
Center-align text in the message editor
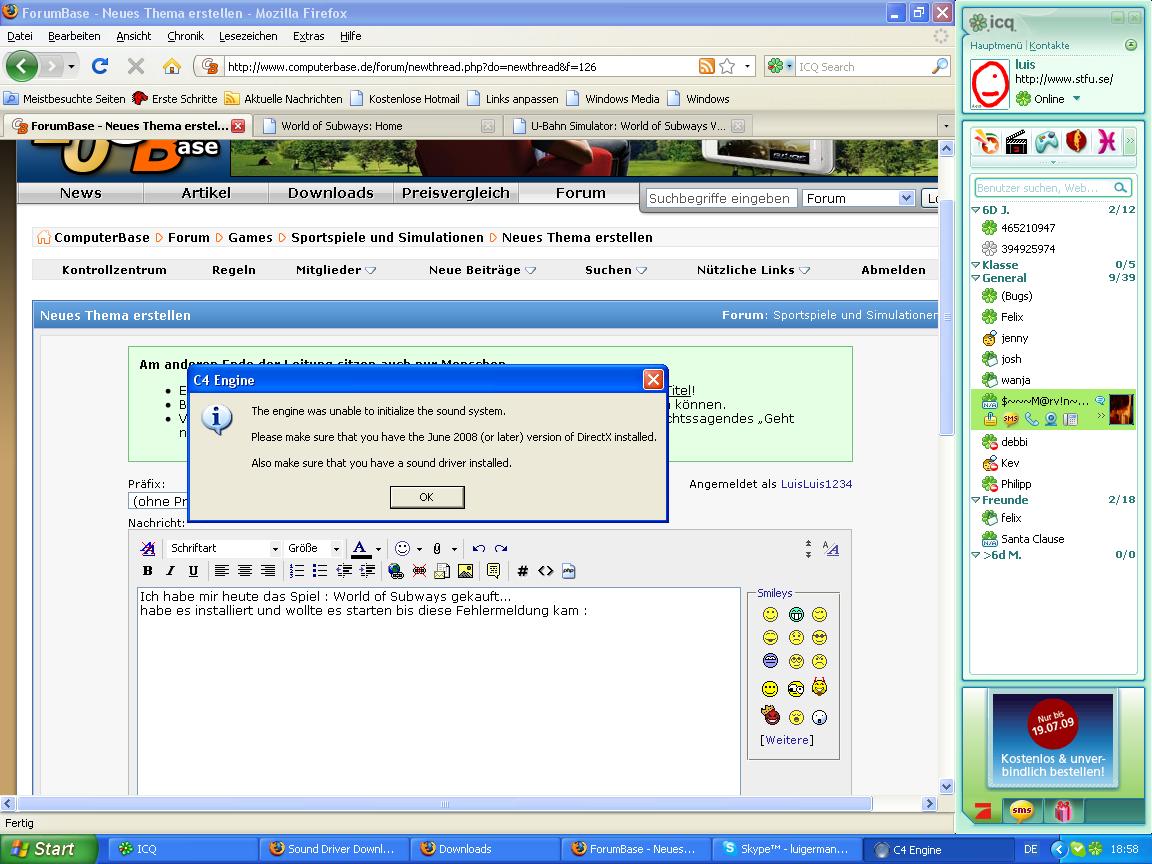coord(245,571)
